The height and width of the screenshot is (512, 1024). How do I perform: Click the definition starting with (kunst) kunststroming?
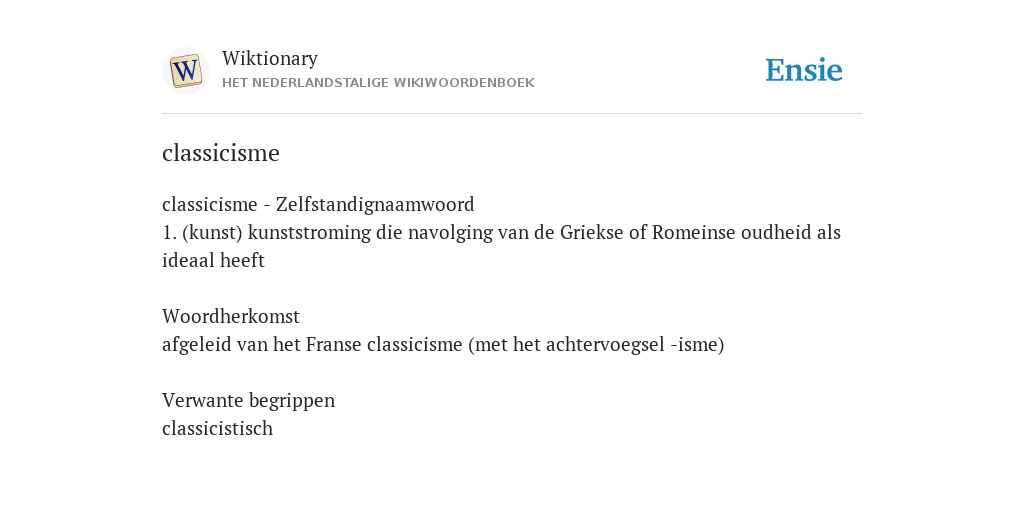pyautogui.click(x=501, y=246)
